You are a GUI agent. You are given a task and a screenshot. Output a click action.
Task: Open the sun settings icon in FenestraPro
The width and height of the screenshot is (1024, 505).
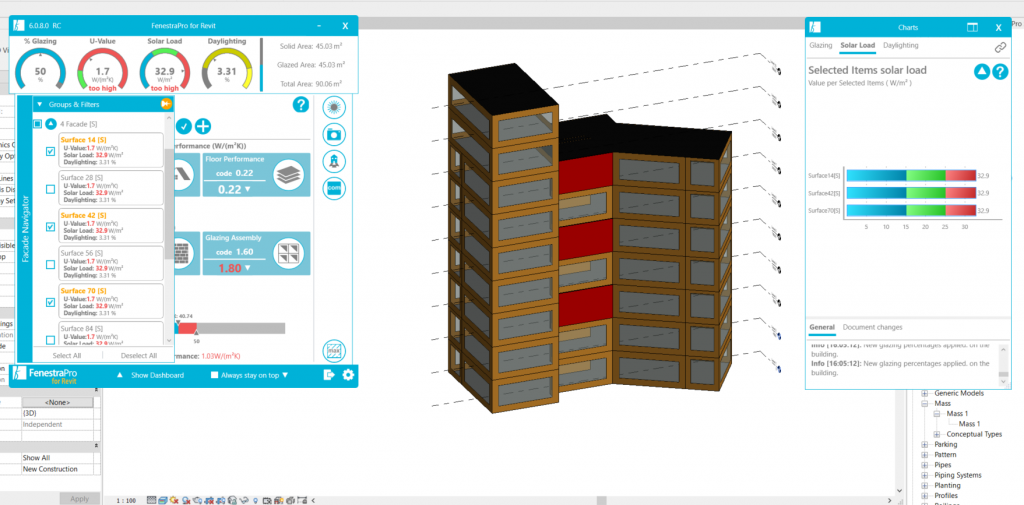click(x=334, y=107)
